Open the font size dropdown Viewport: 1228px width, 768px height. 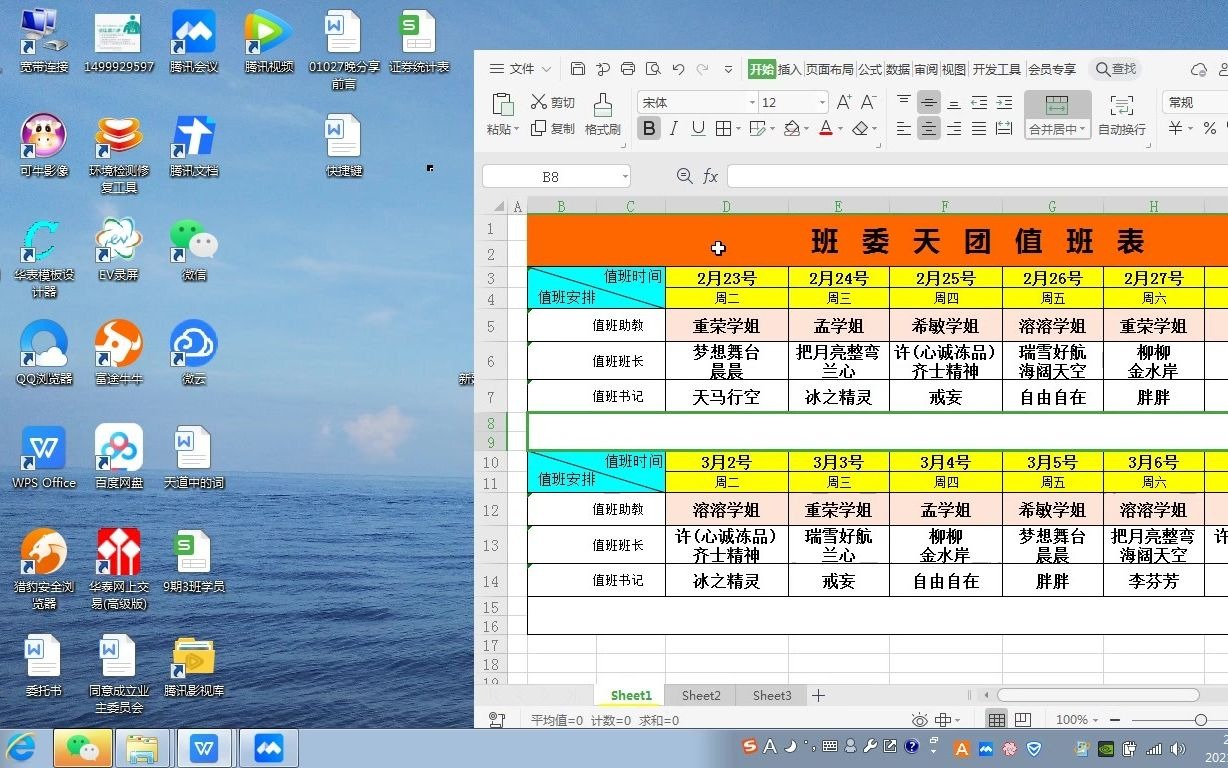tap(822, 101)
